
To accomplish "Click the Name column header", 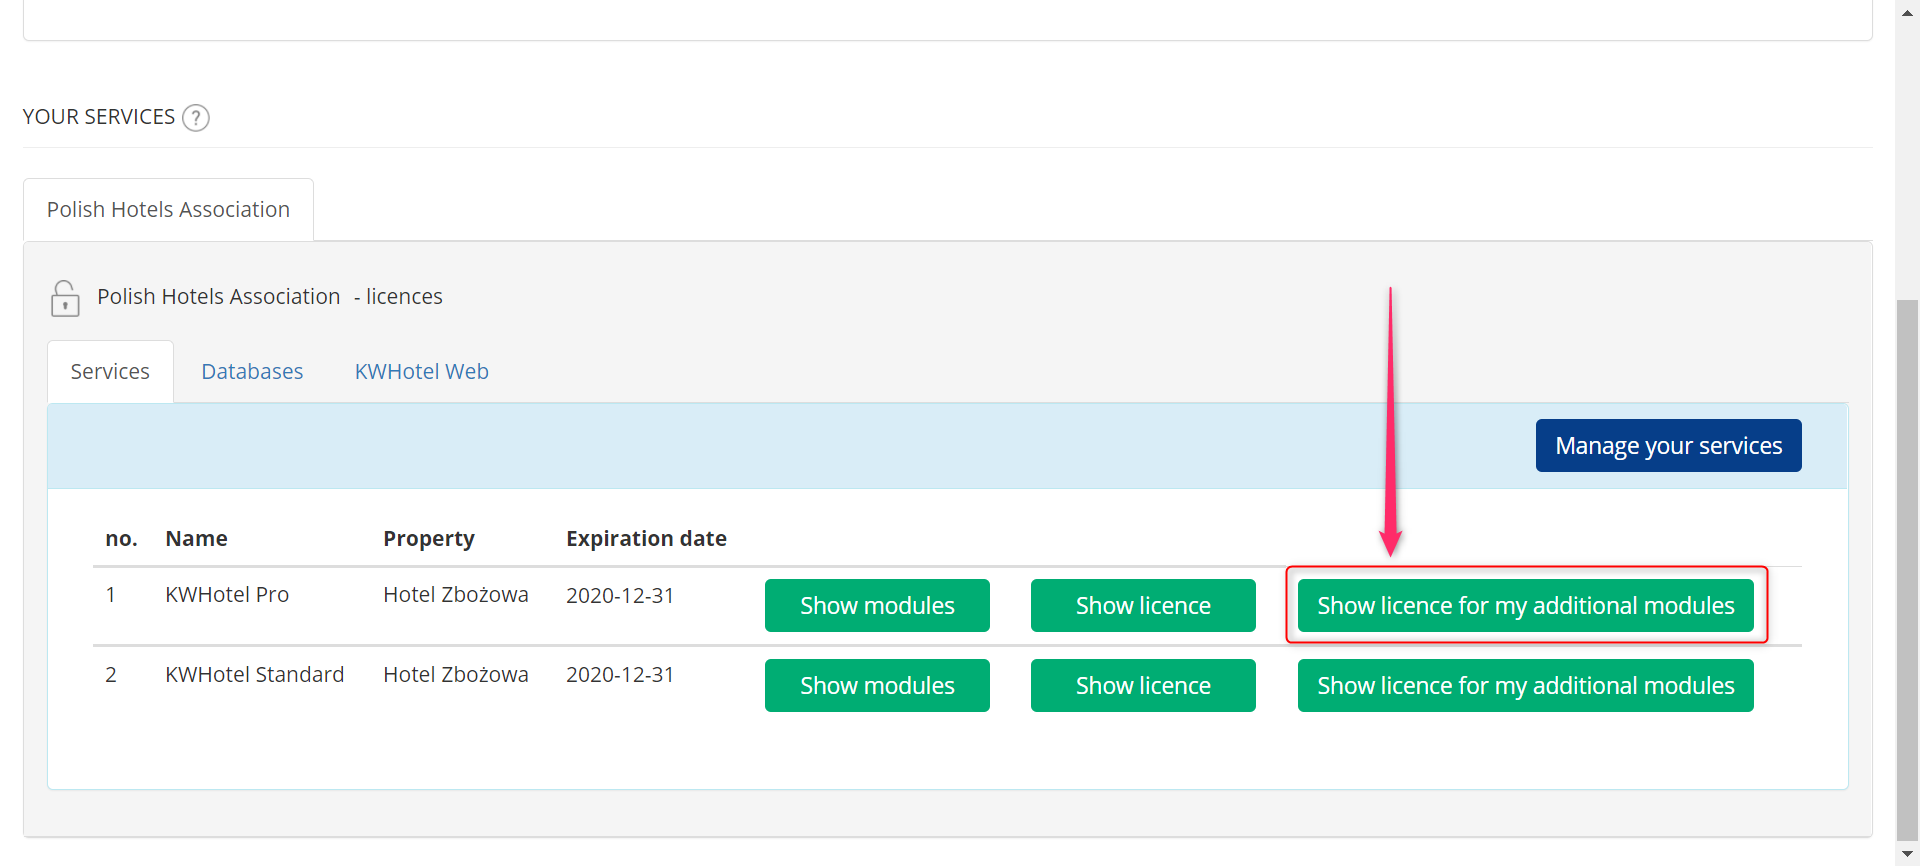I will (x=197, y=539).
